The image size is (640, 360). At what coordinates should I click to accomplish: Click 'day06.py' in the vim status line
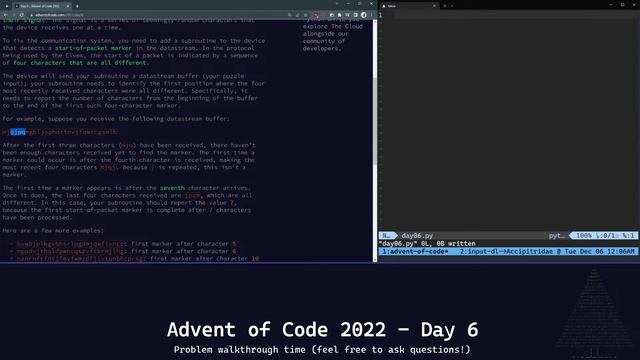417,236
